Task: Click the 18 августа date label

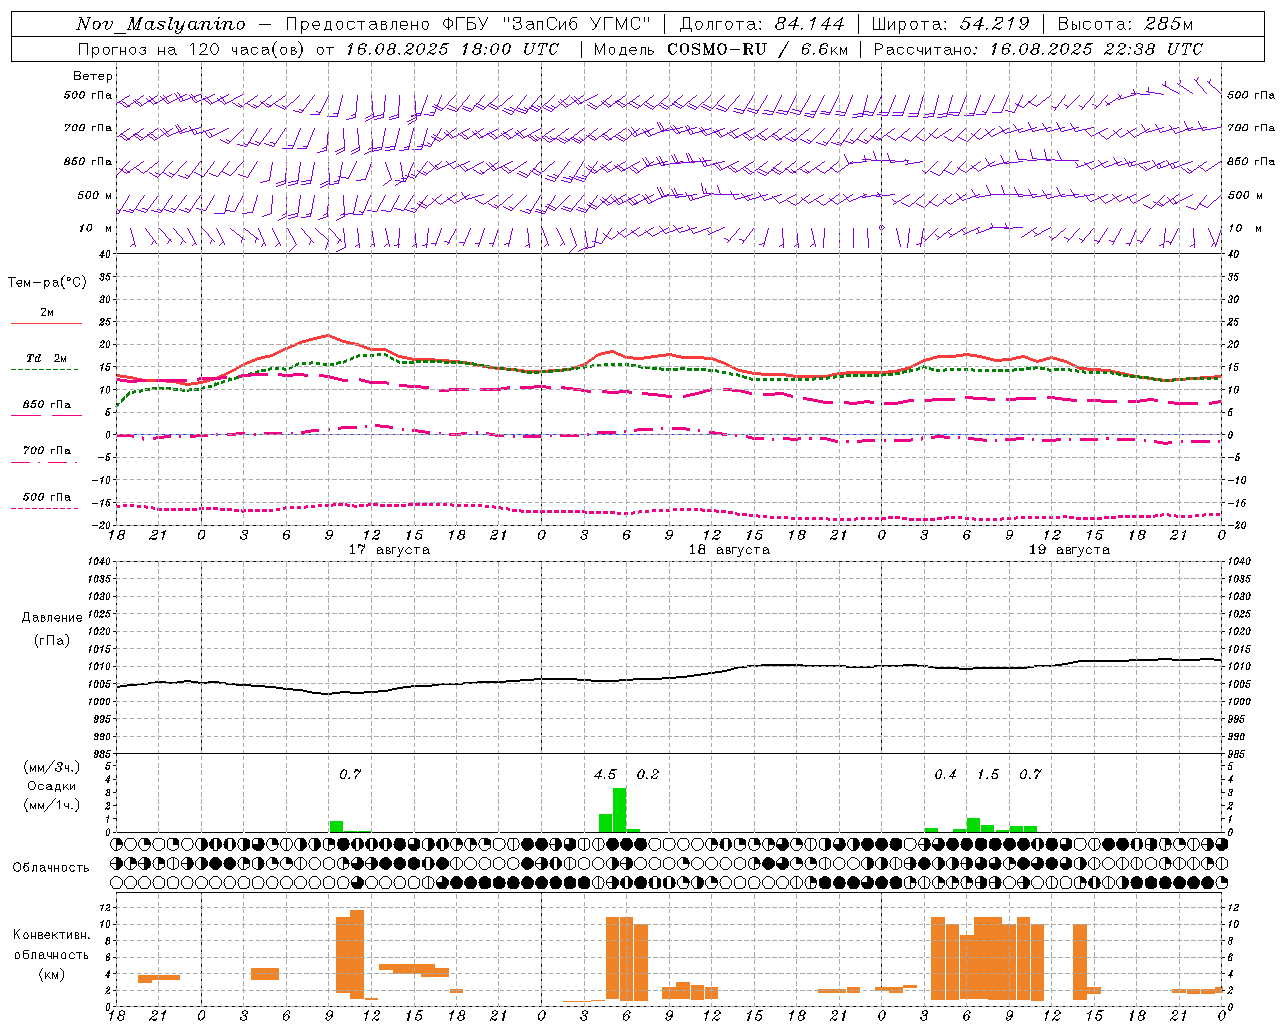Action: click(729, 550)
